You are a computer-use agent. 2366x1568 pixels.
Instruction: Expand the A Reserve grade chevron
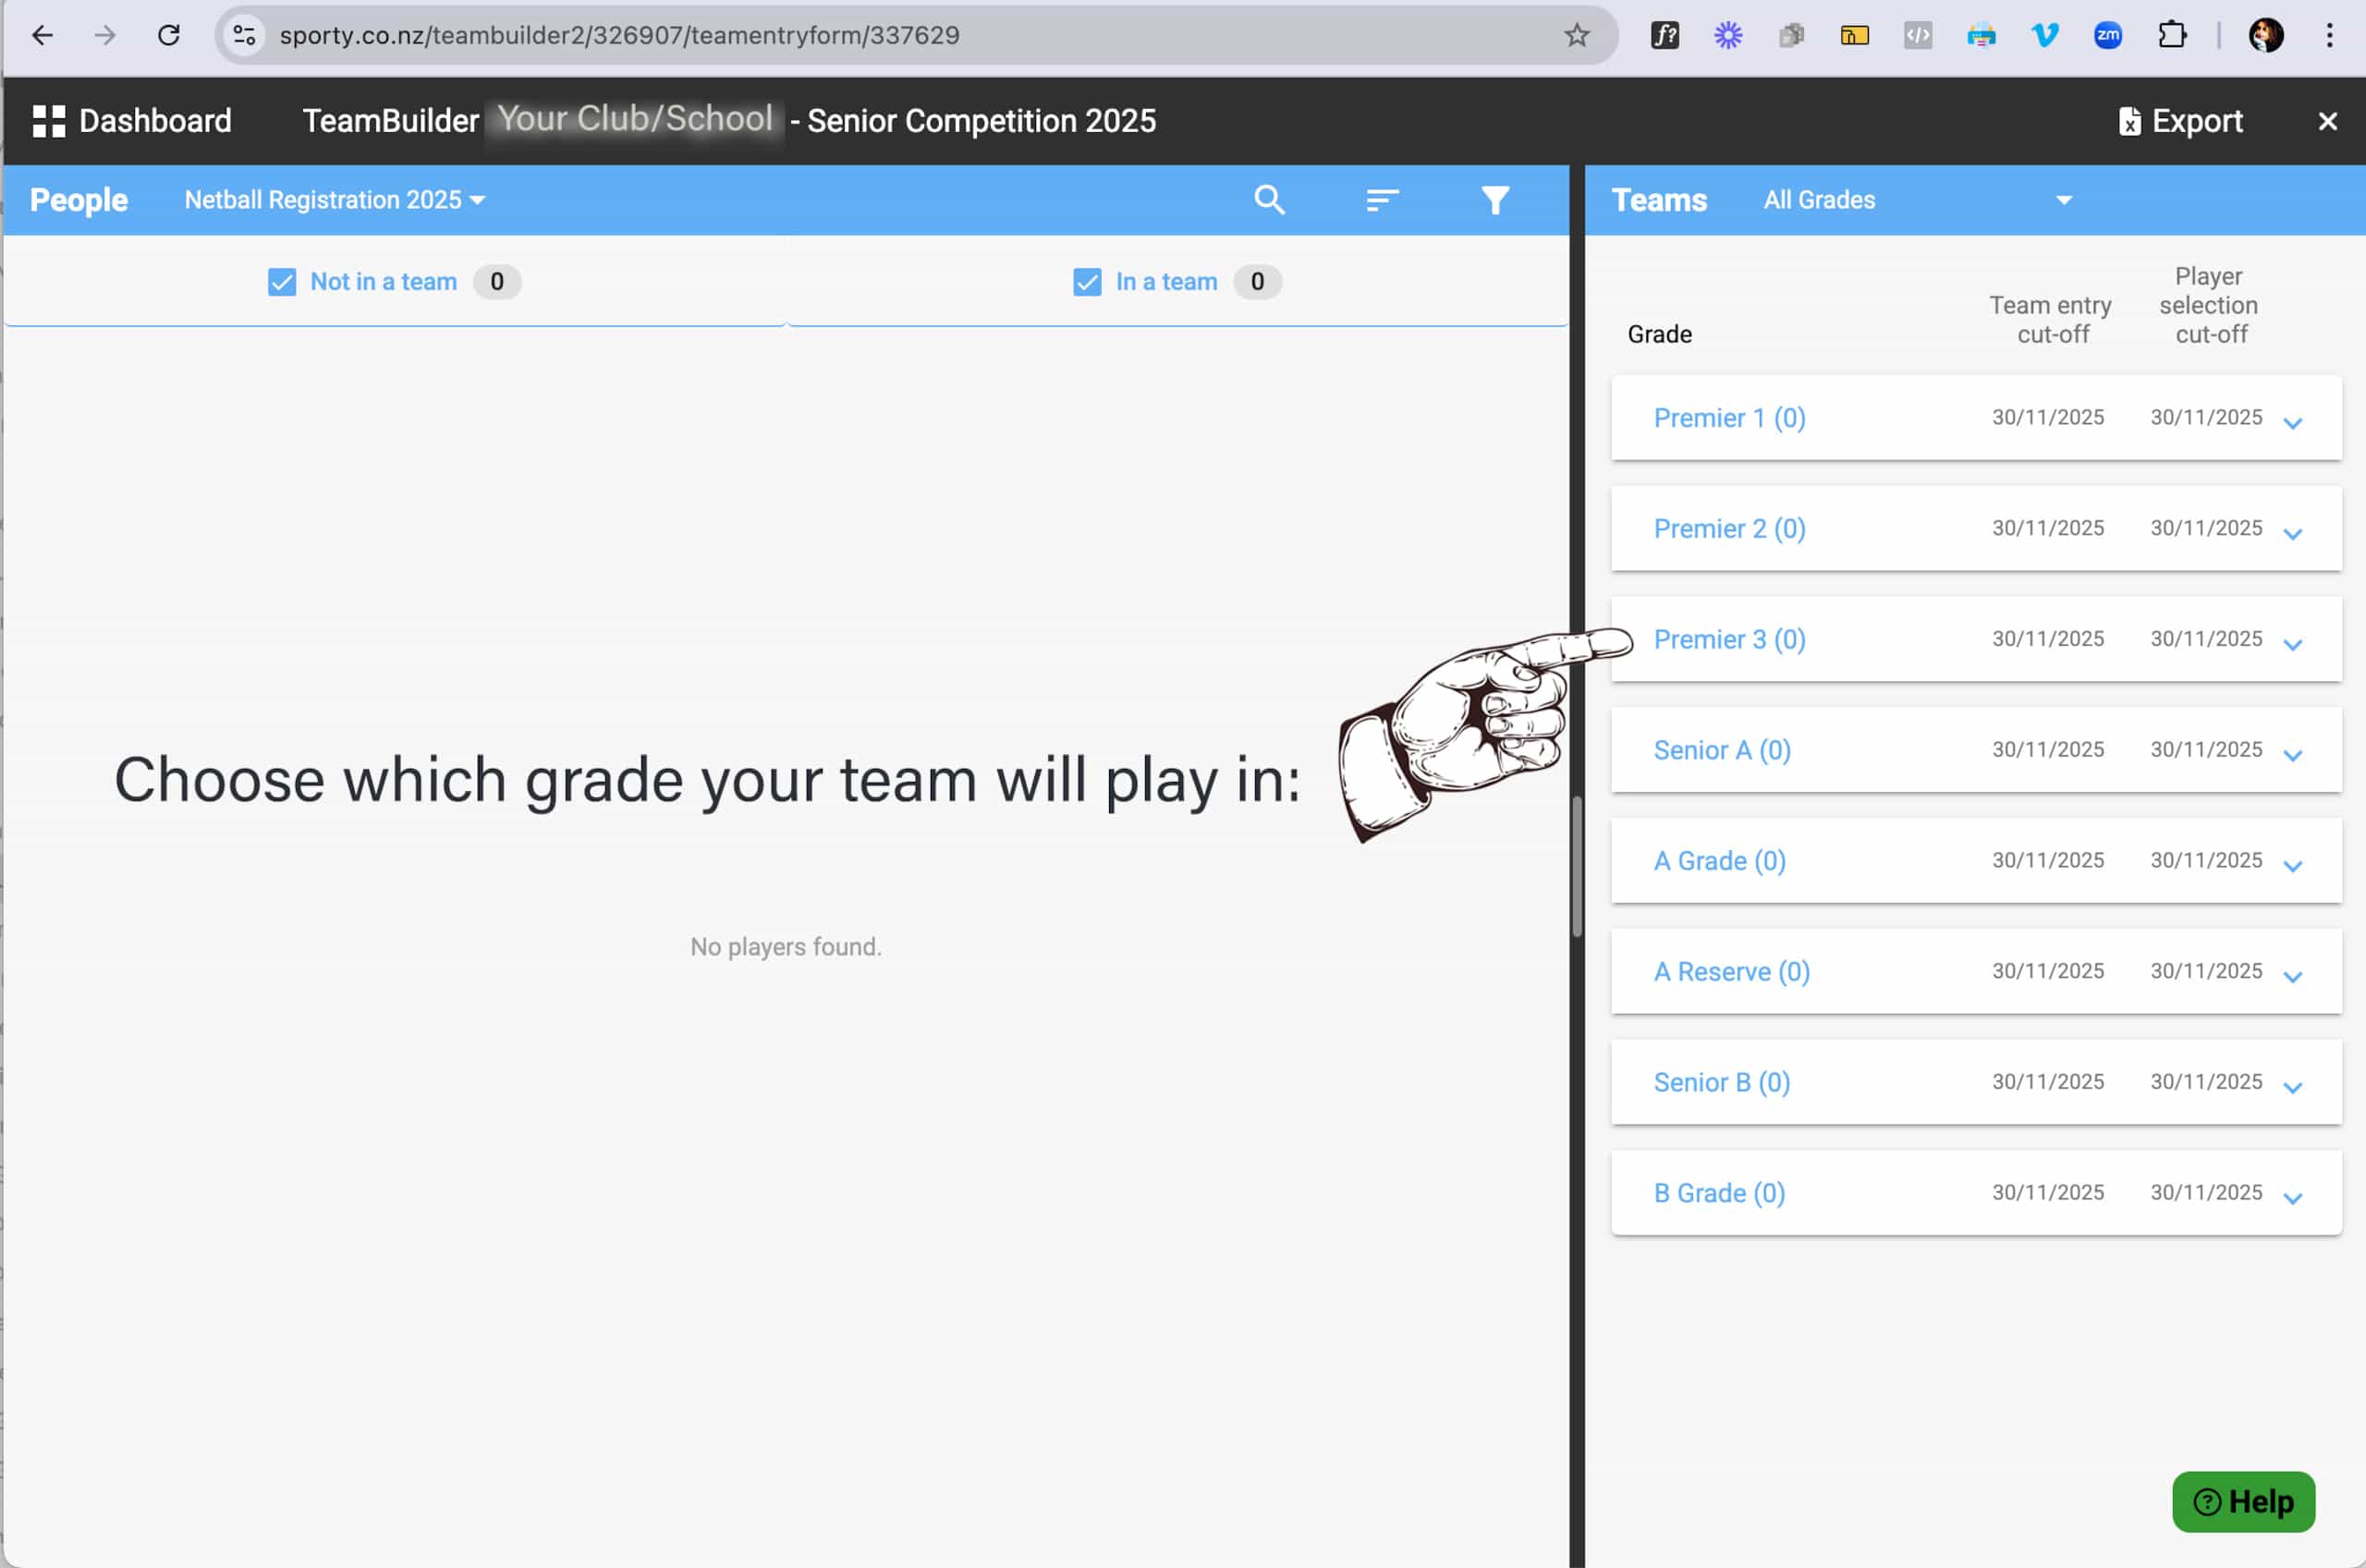coord(2293,977)
